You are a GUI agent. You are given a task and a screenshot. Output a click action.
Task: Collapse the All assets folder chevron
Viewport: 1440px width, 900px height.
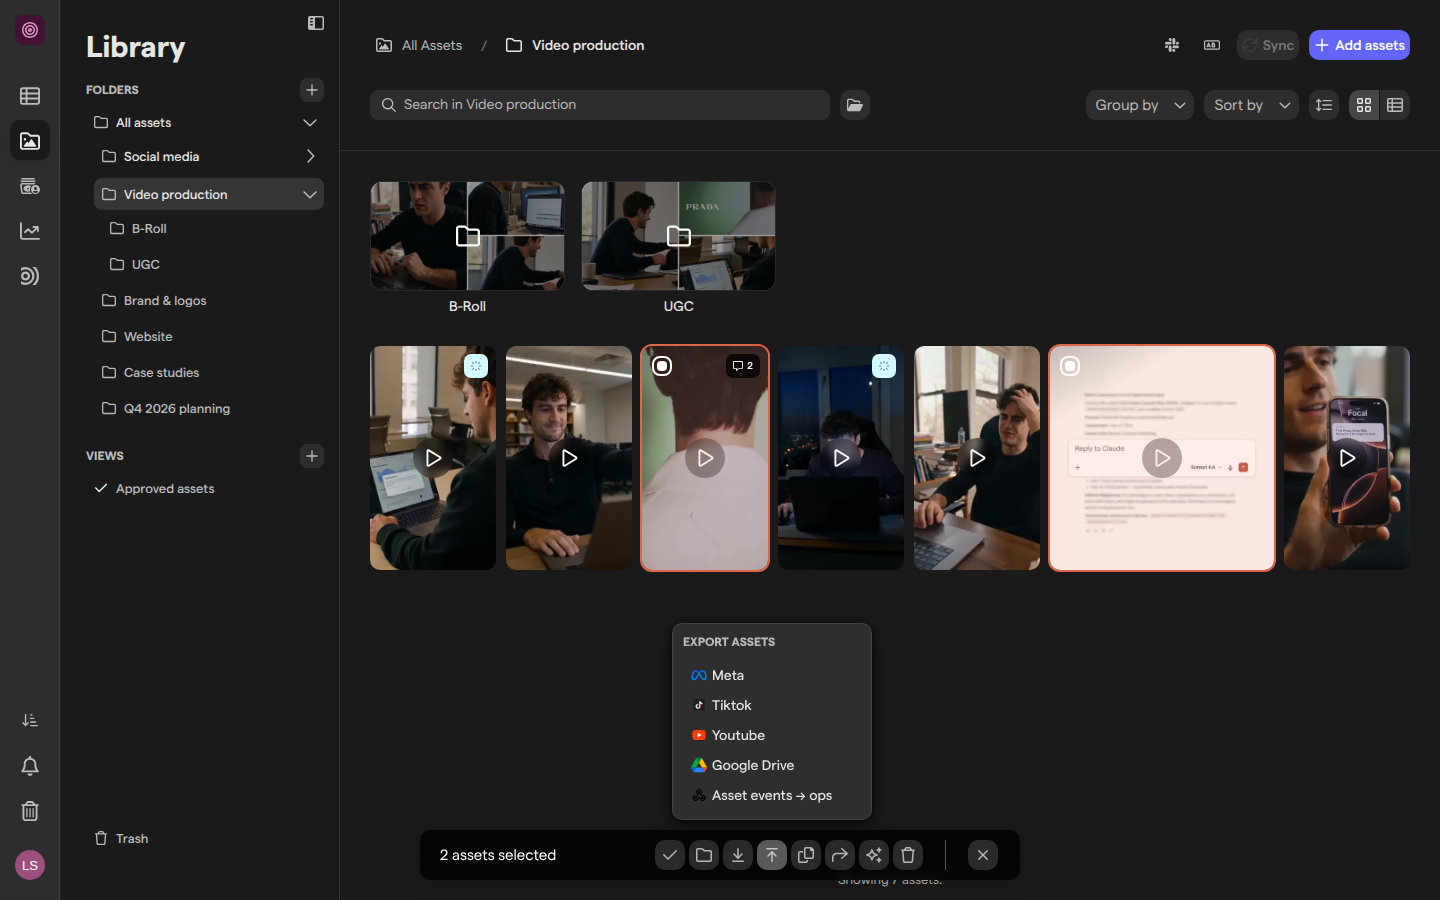310,123
